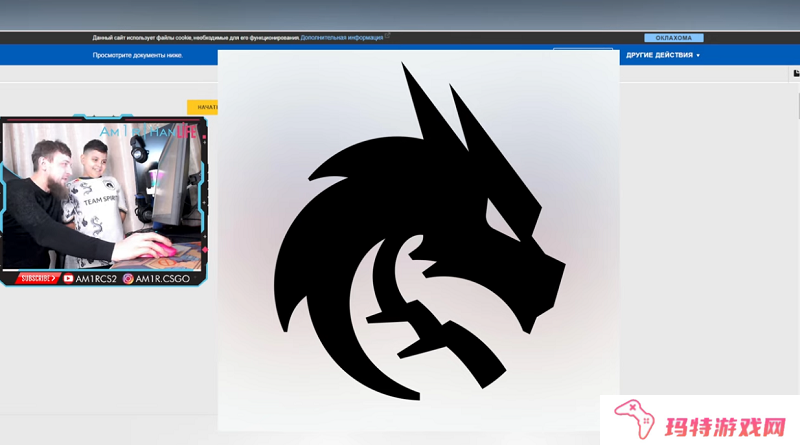
Task: Click the Просмотрите документы ниже text
Action: click(x=138, y=55)
